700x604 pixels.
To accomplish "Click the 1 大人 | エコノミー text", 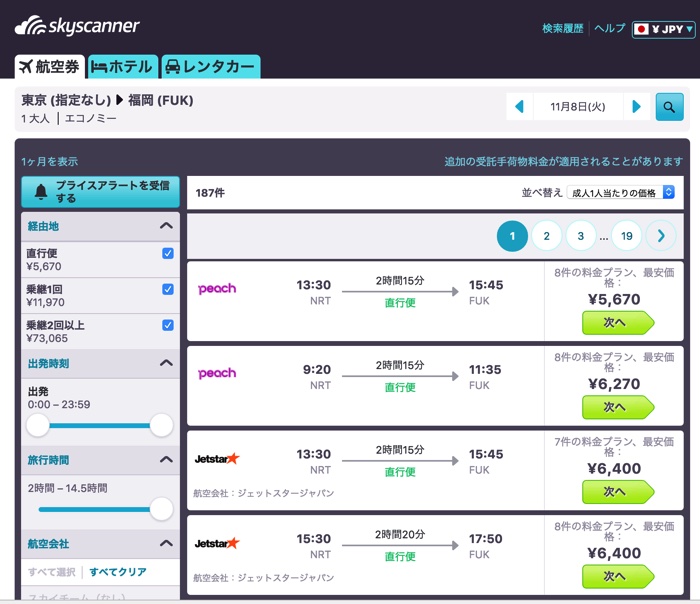I will 69,118.
